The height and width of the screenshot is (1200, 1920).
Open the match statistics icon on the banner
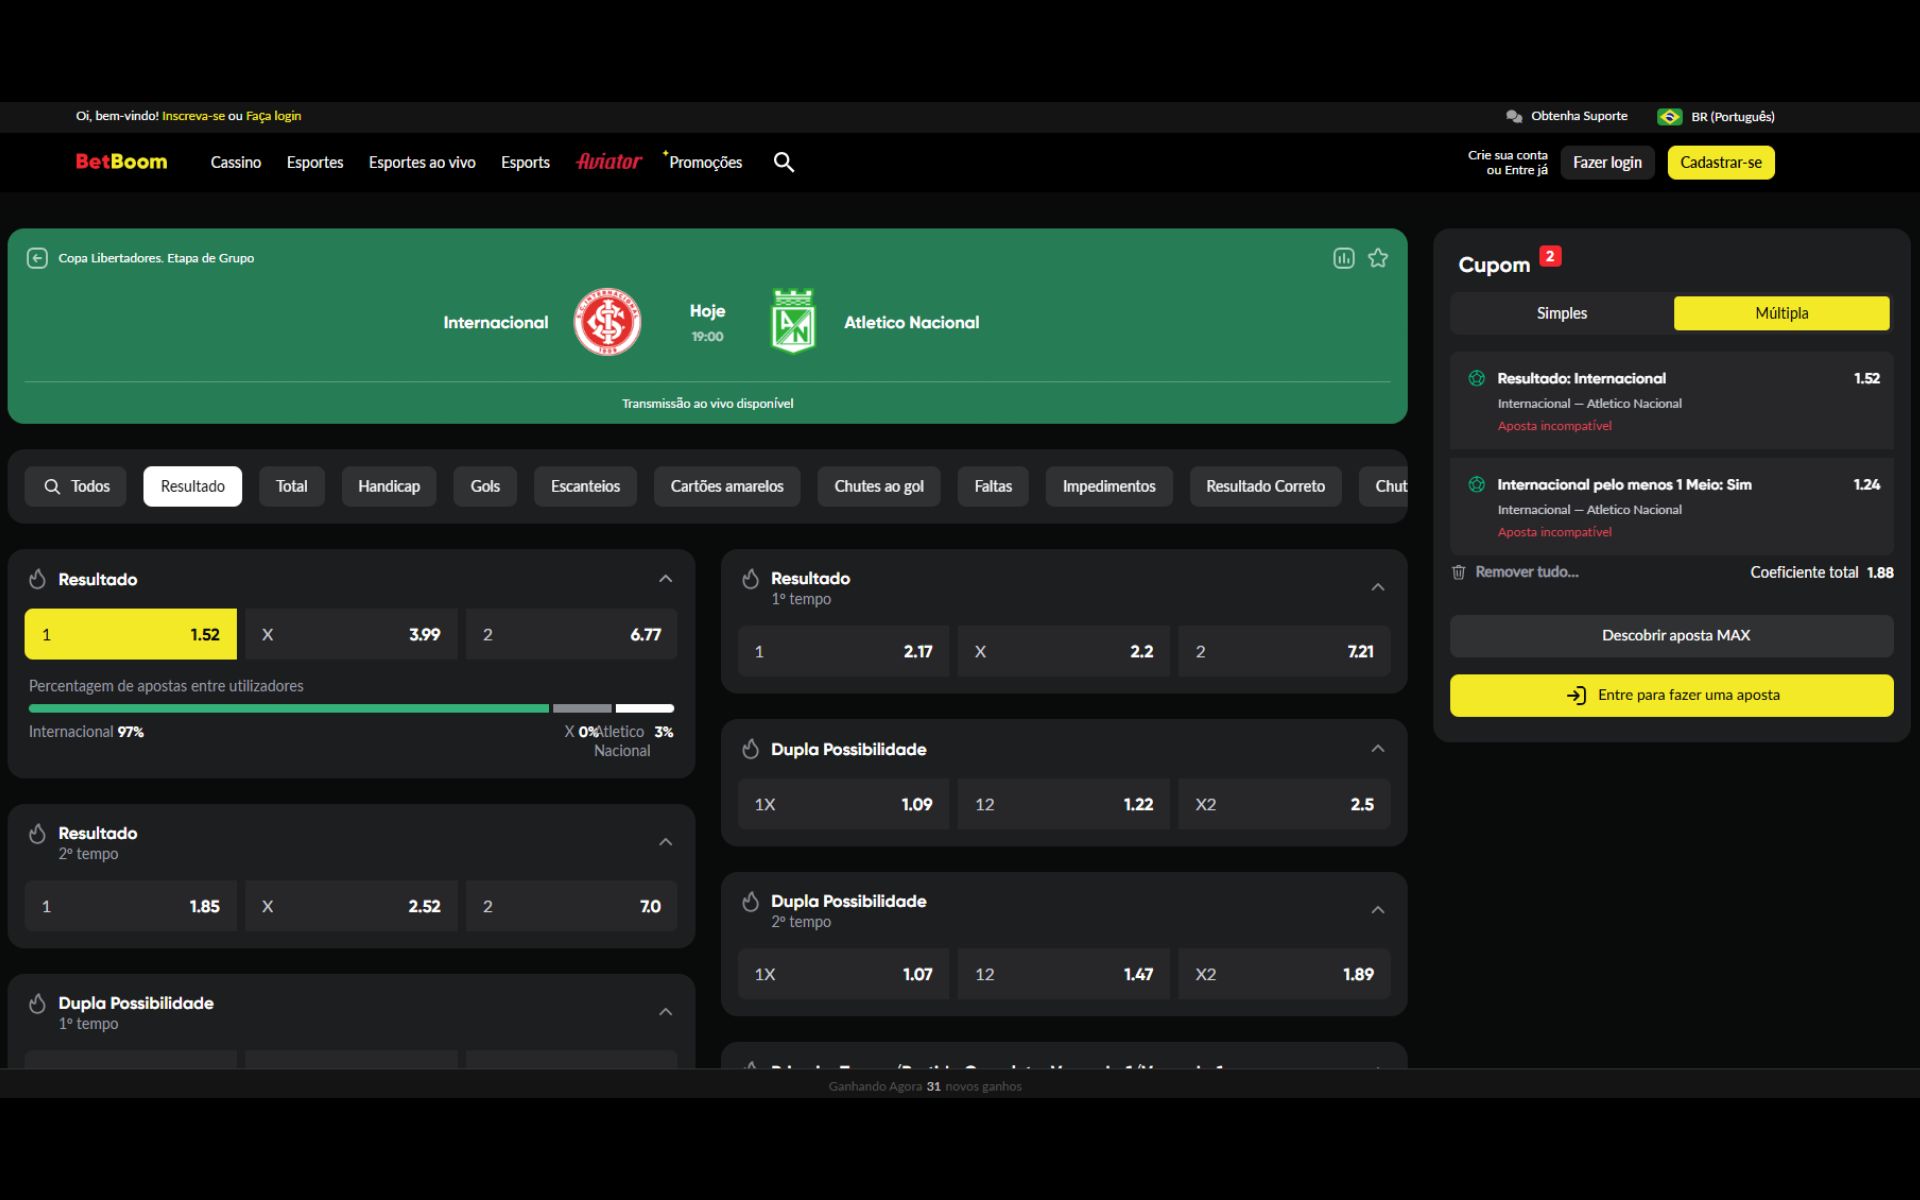pyautogui.click(x=1343, y=257)
